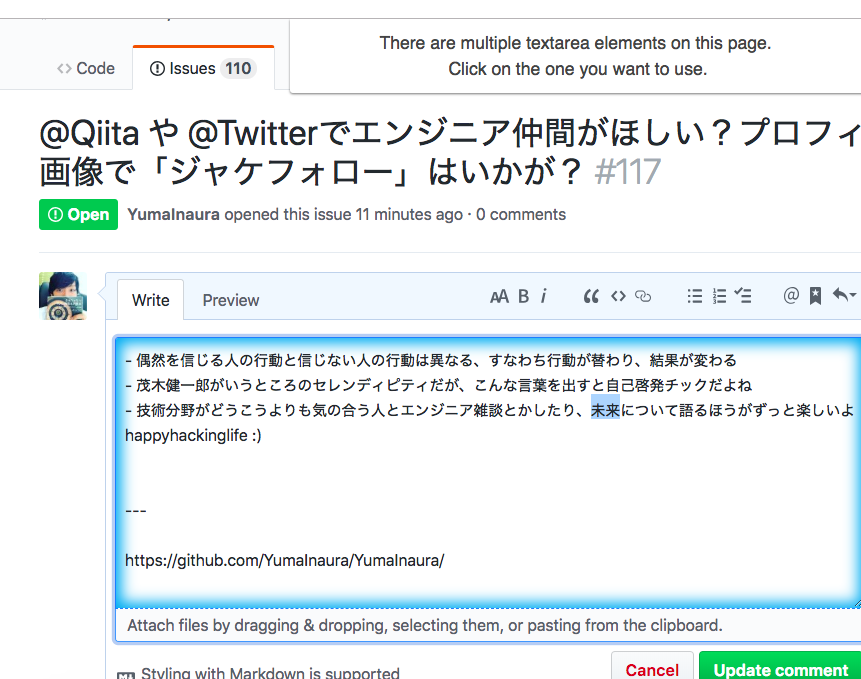Click the highlighted word 未来 in textarea
Screen dimensions: 861x679
click(605, 410)
